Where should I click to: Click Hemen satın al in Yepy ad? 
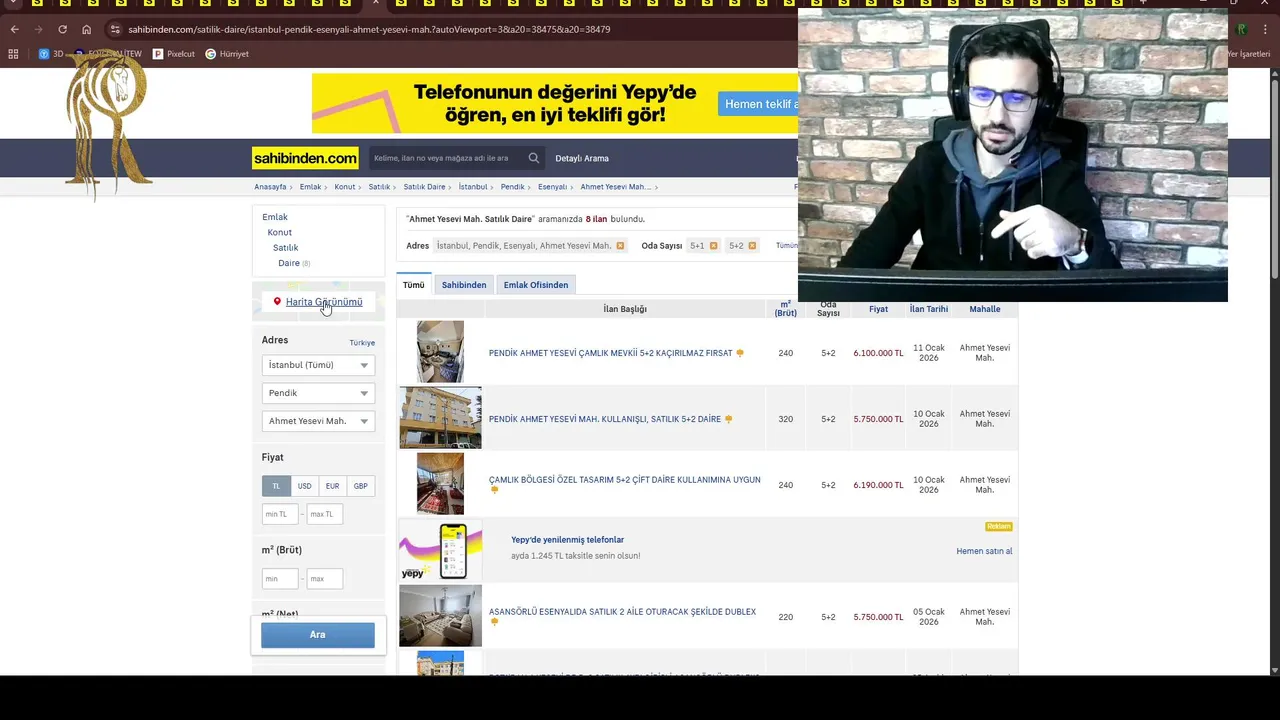tap(984, 551)
